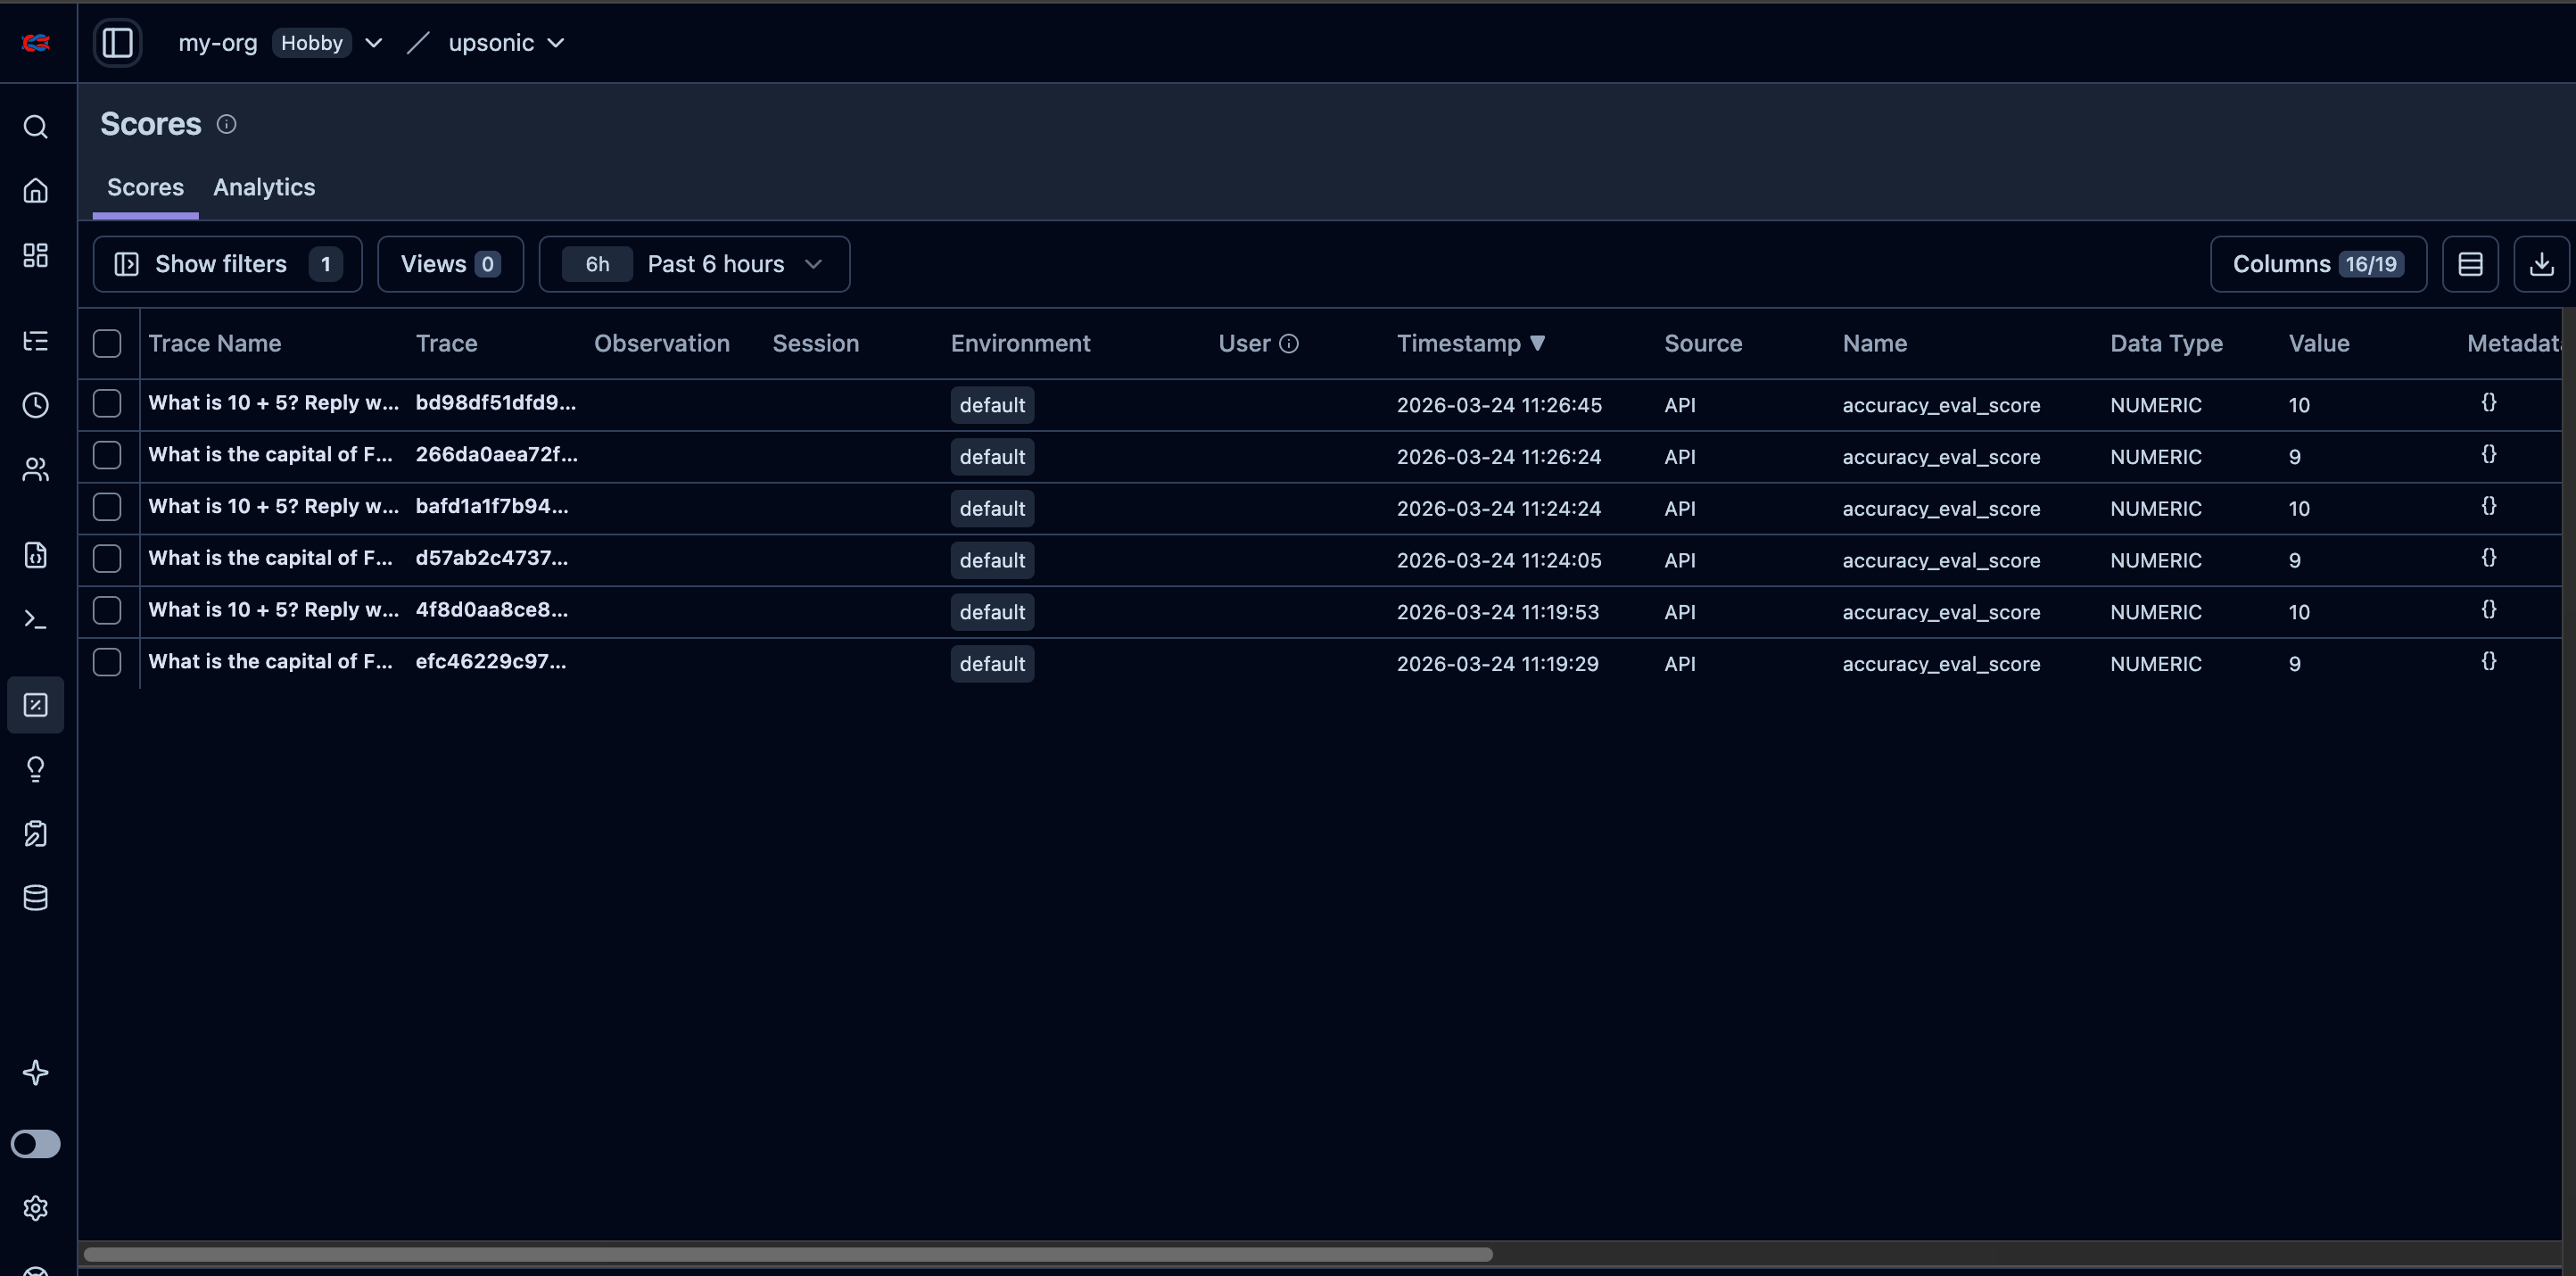
Task: Open Dashboards grid icon in sidebar
Action: click(x=36, y=255)
